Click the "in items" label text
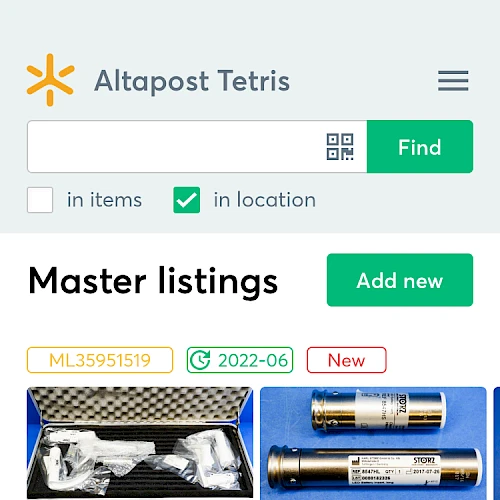This screenshot has height=500, width=500. (104, 200)
